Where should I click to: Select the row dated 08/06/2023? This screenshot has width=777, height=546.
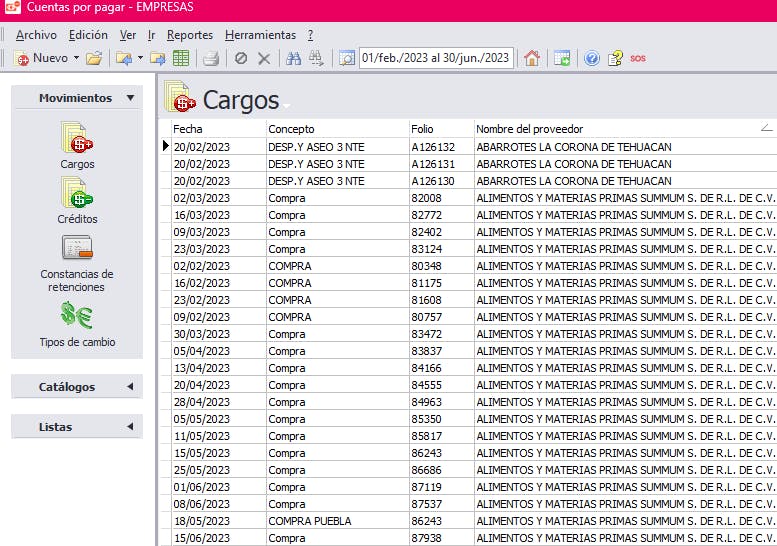468,504
